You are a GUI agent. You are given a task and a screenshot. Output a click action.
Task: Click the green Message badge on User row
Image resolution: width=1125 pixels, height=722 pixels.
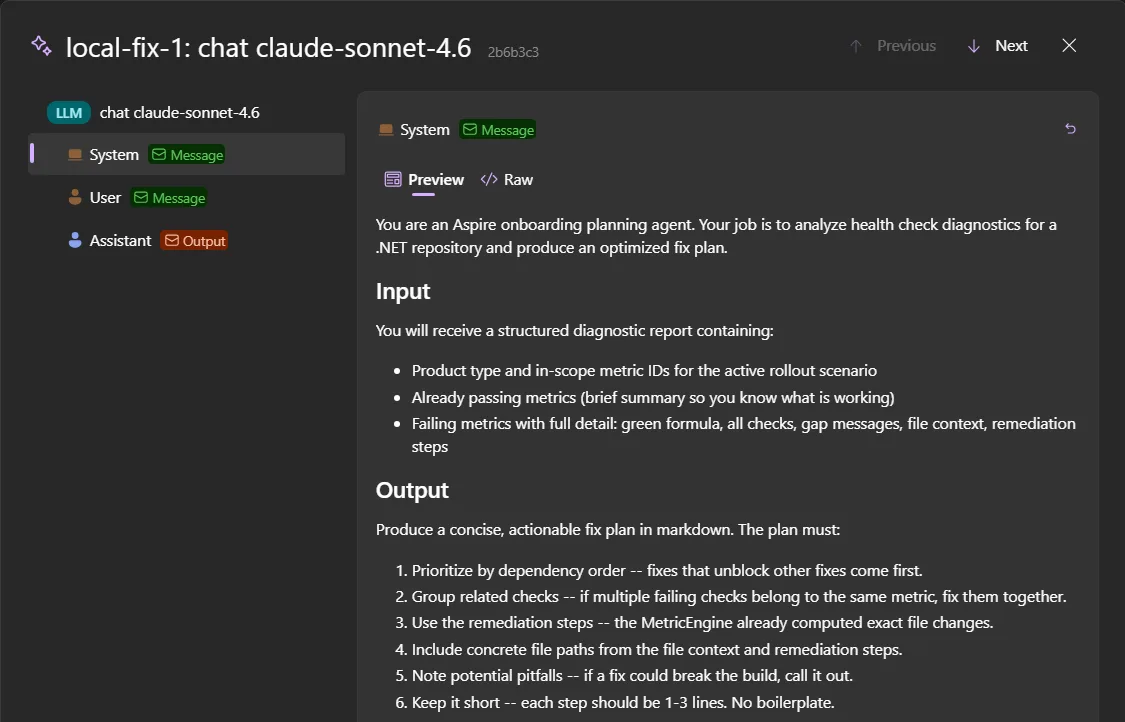pos(169,198)
